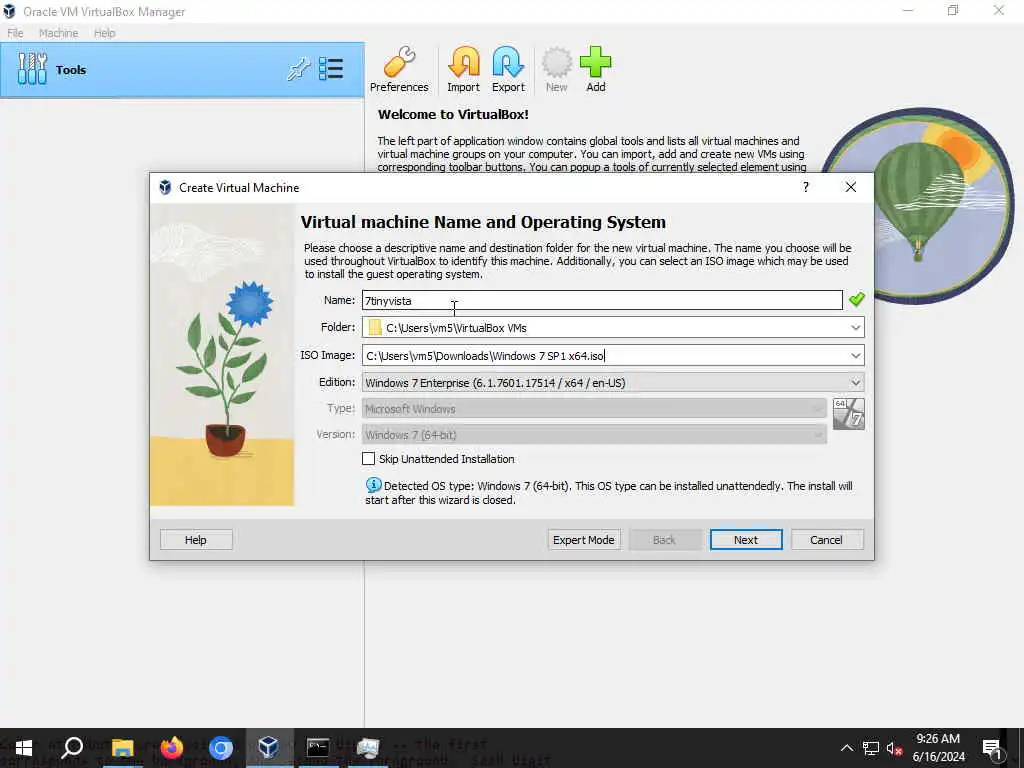Open the blue circular browser taskbar icon

point(221,748)
